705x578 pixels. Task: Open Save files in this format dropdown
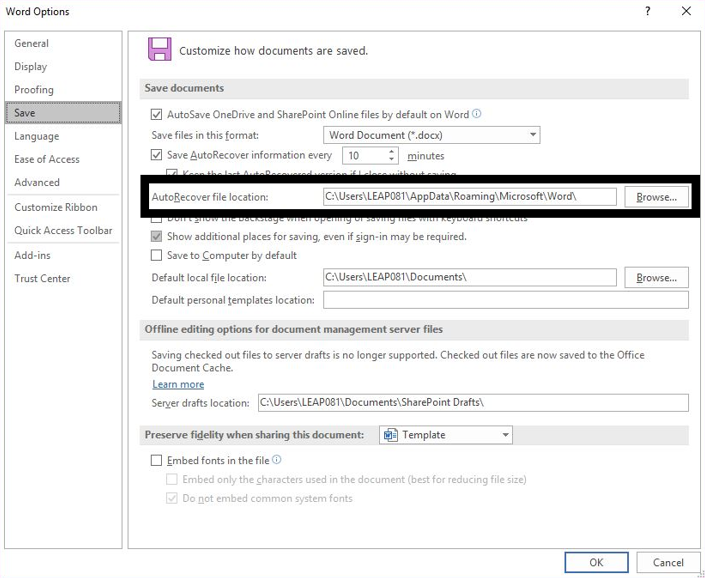coord(432,135)
